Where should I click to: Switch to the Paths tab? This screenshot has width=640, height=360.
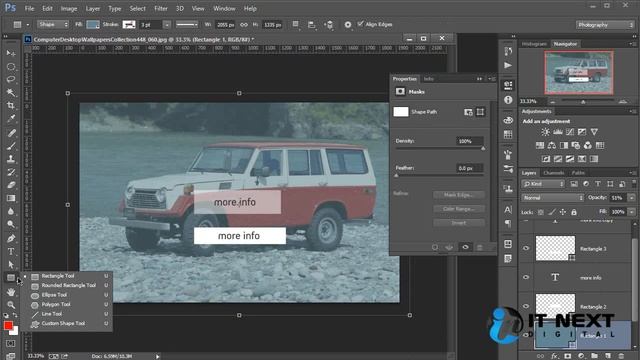578,173
